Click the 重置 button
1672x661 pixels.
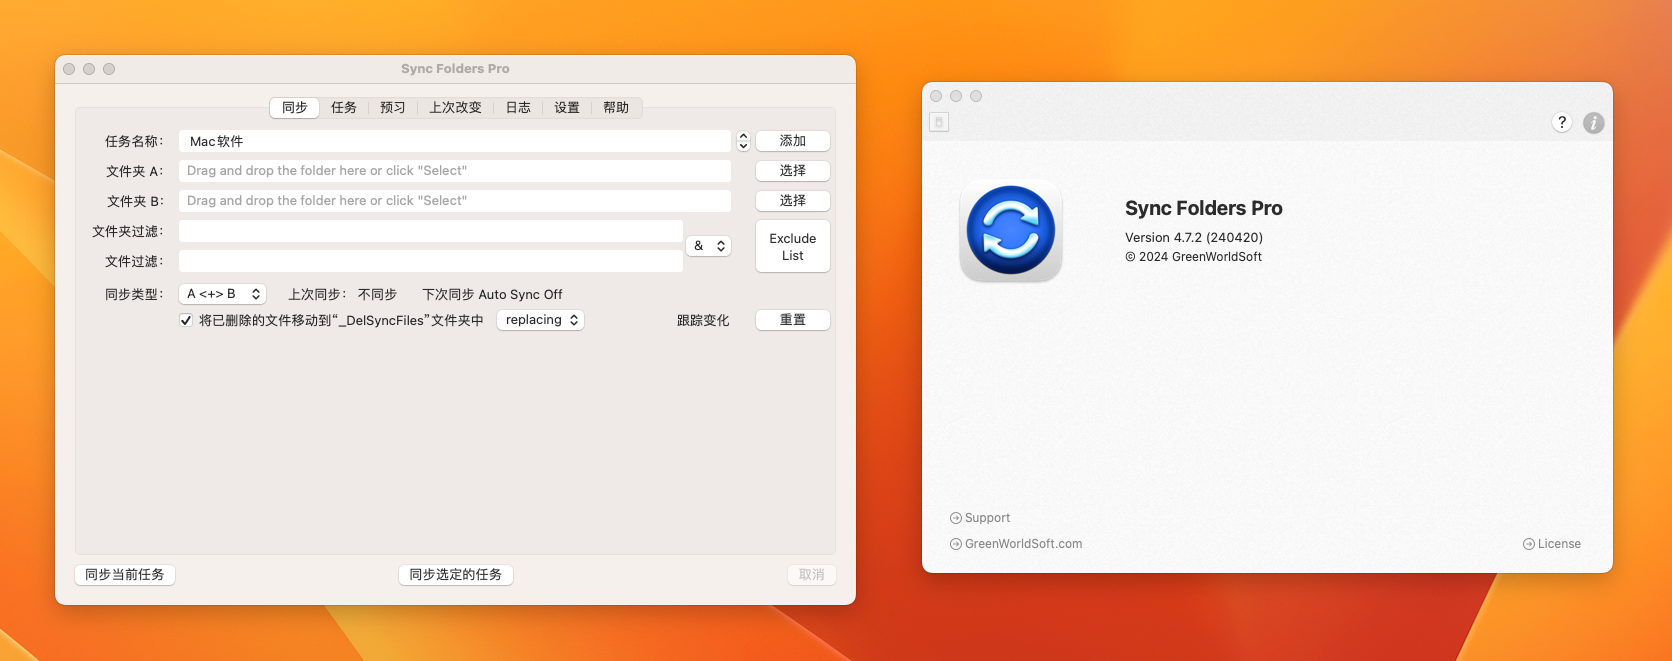(793, 320)
